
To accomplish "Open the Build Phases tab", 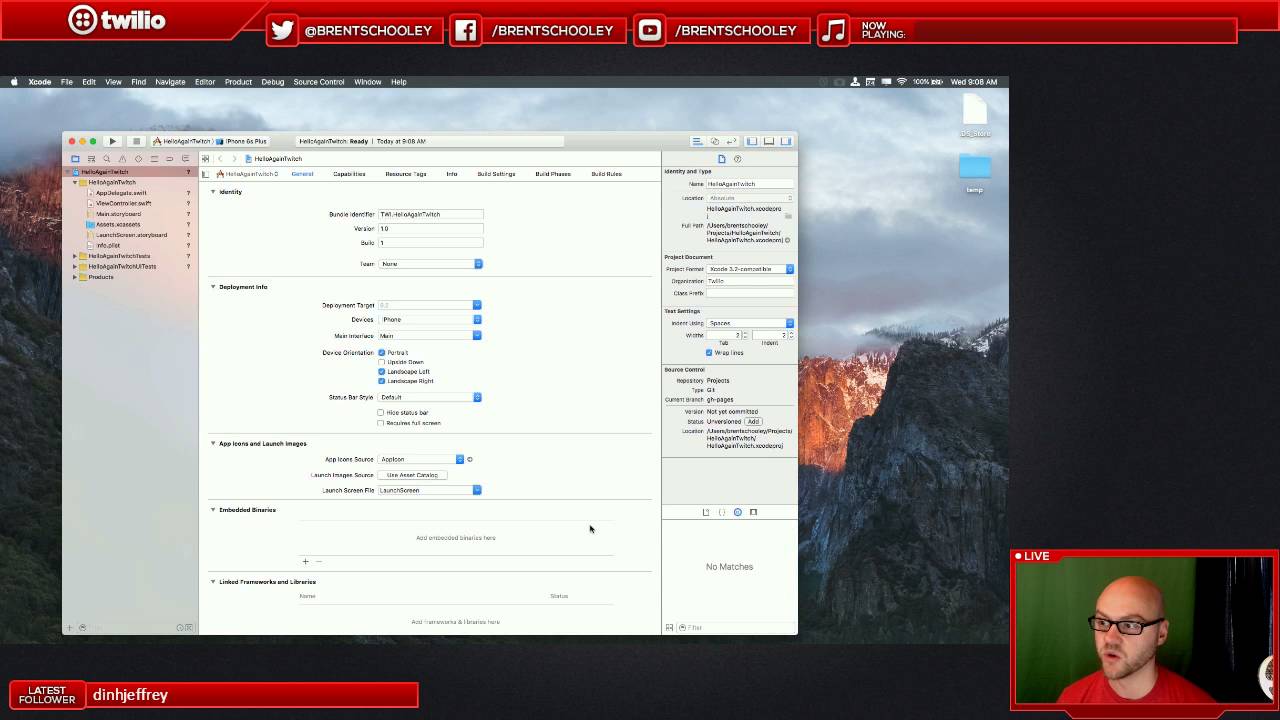I will pos(553,174).
